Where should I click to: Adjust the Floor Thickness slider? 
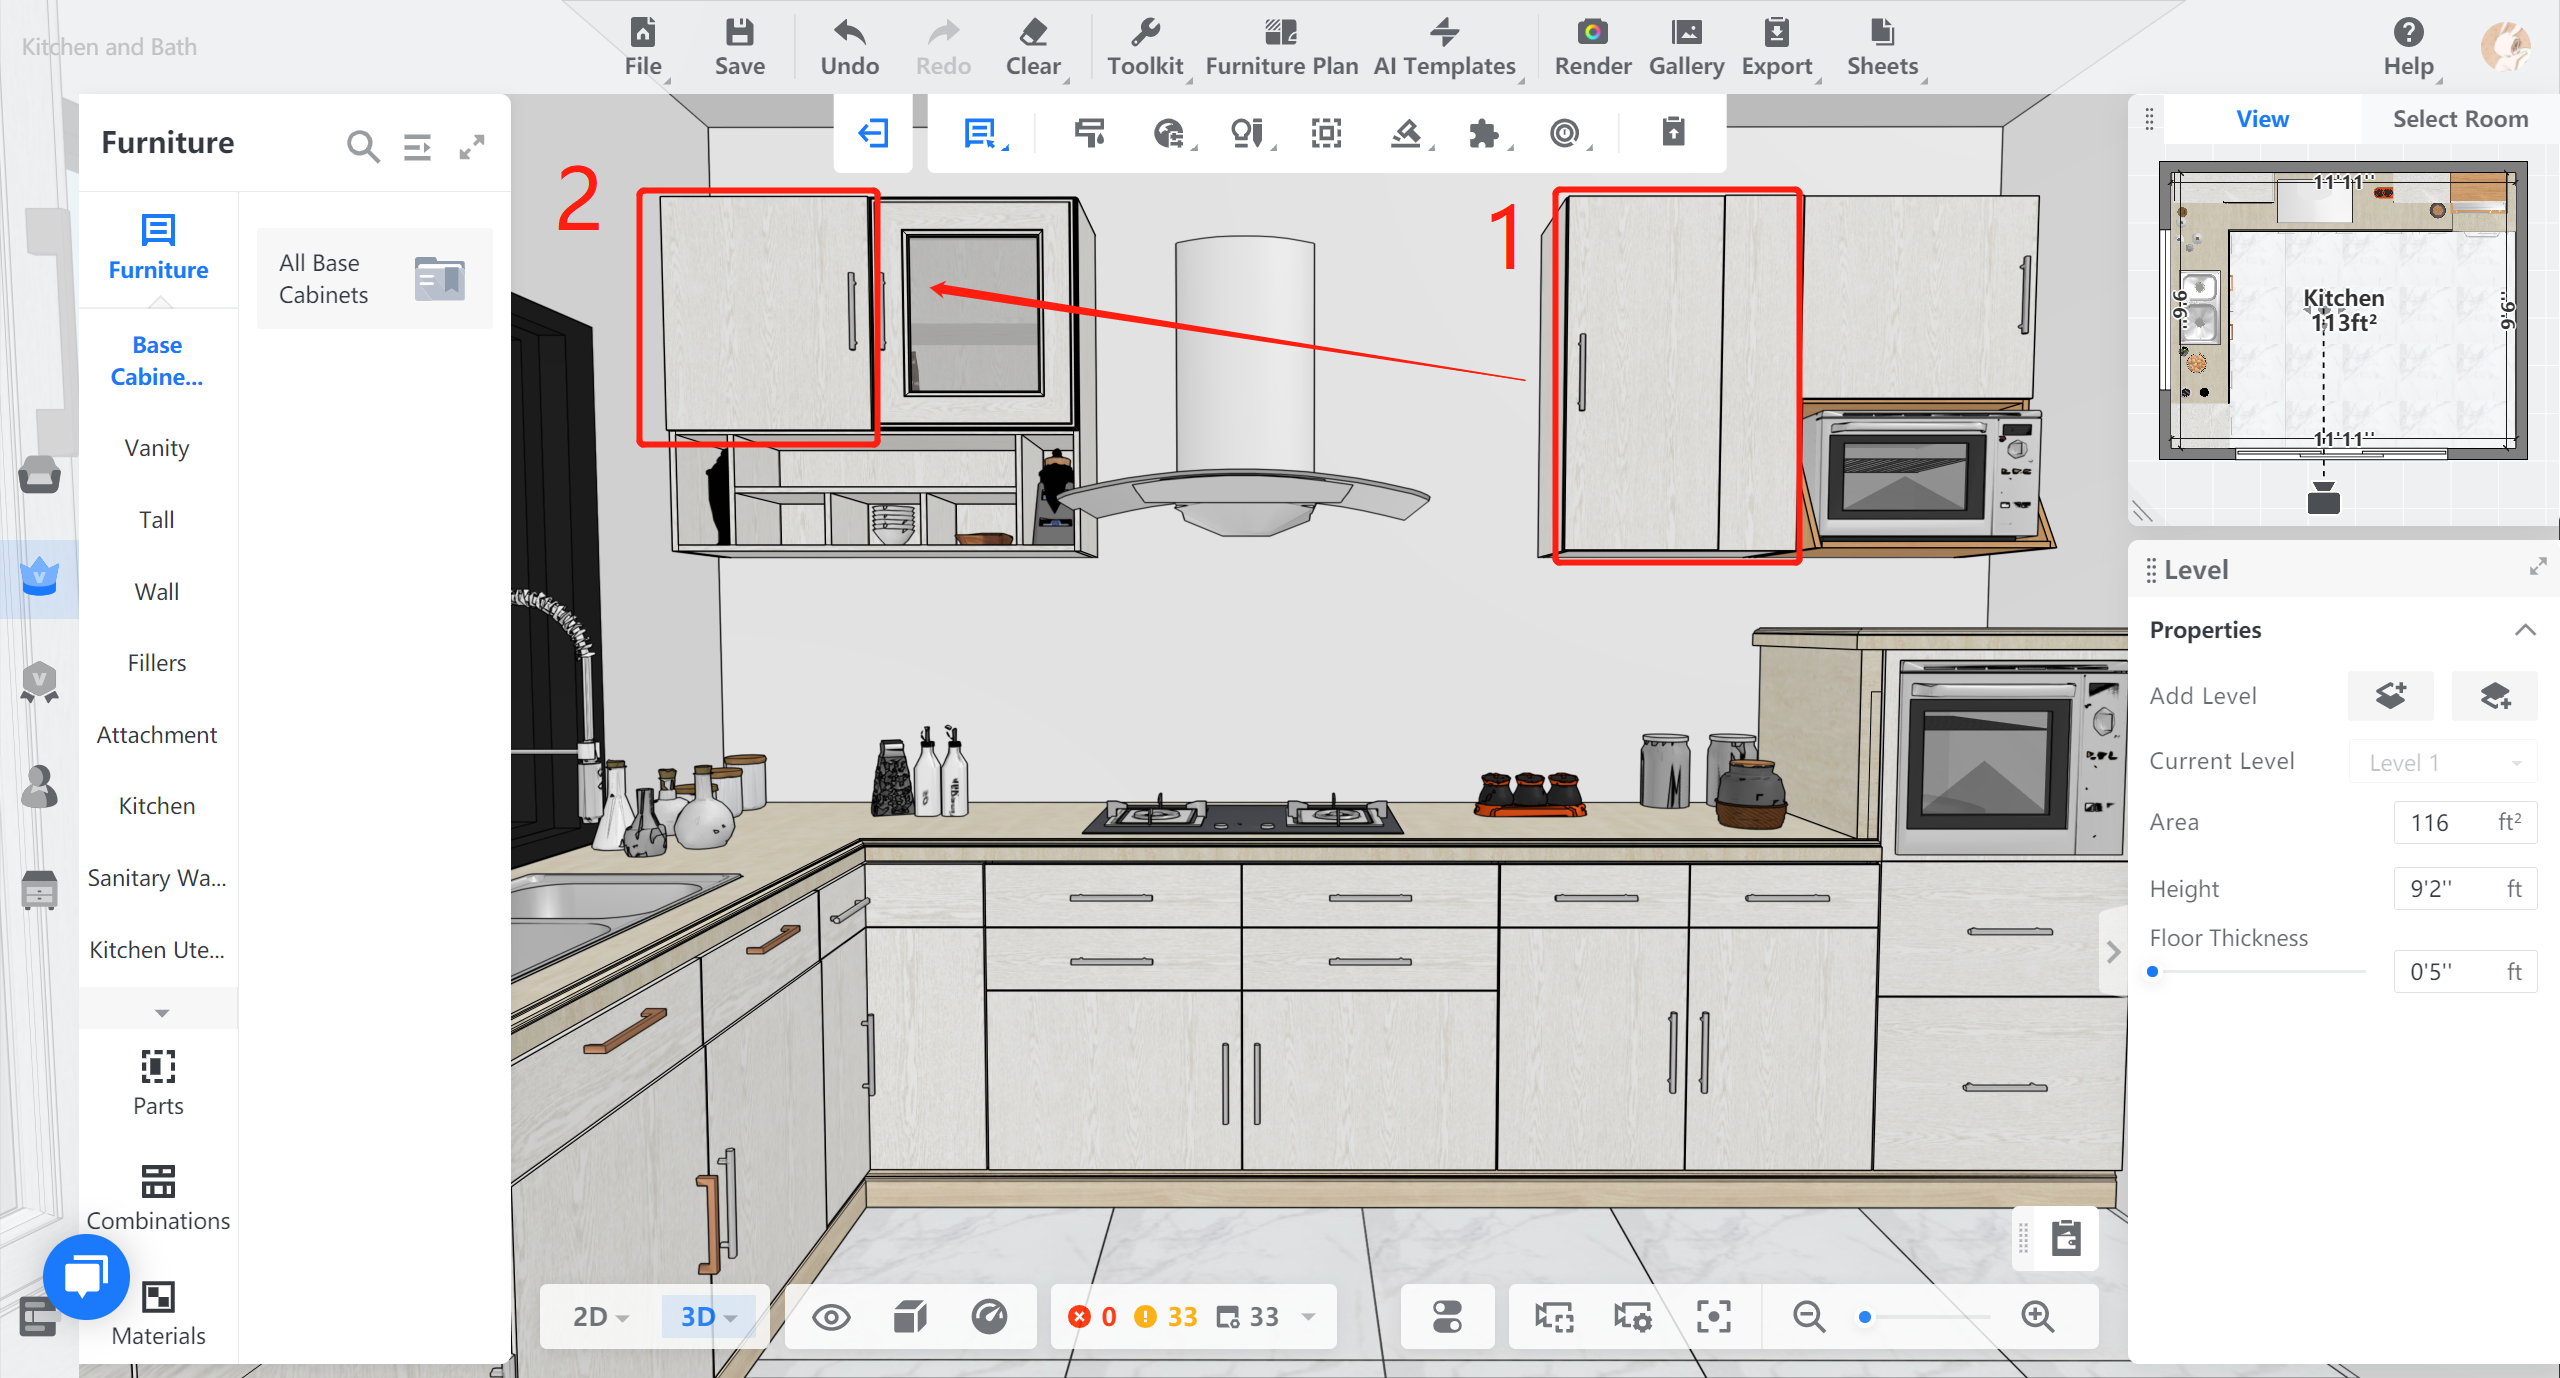(2153, 971)
